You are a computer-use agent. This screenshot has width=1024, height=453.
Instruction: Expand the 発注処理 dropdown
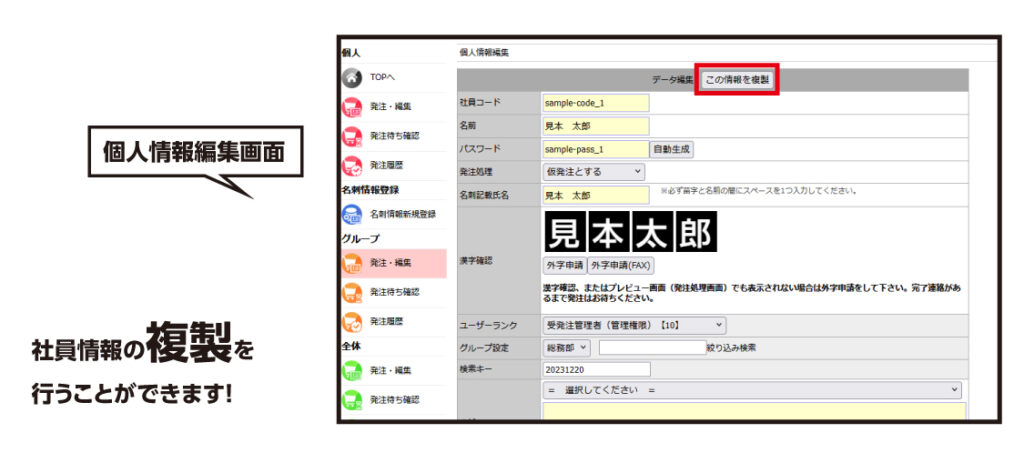(x=593, y=172)
